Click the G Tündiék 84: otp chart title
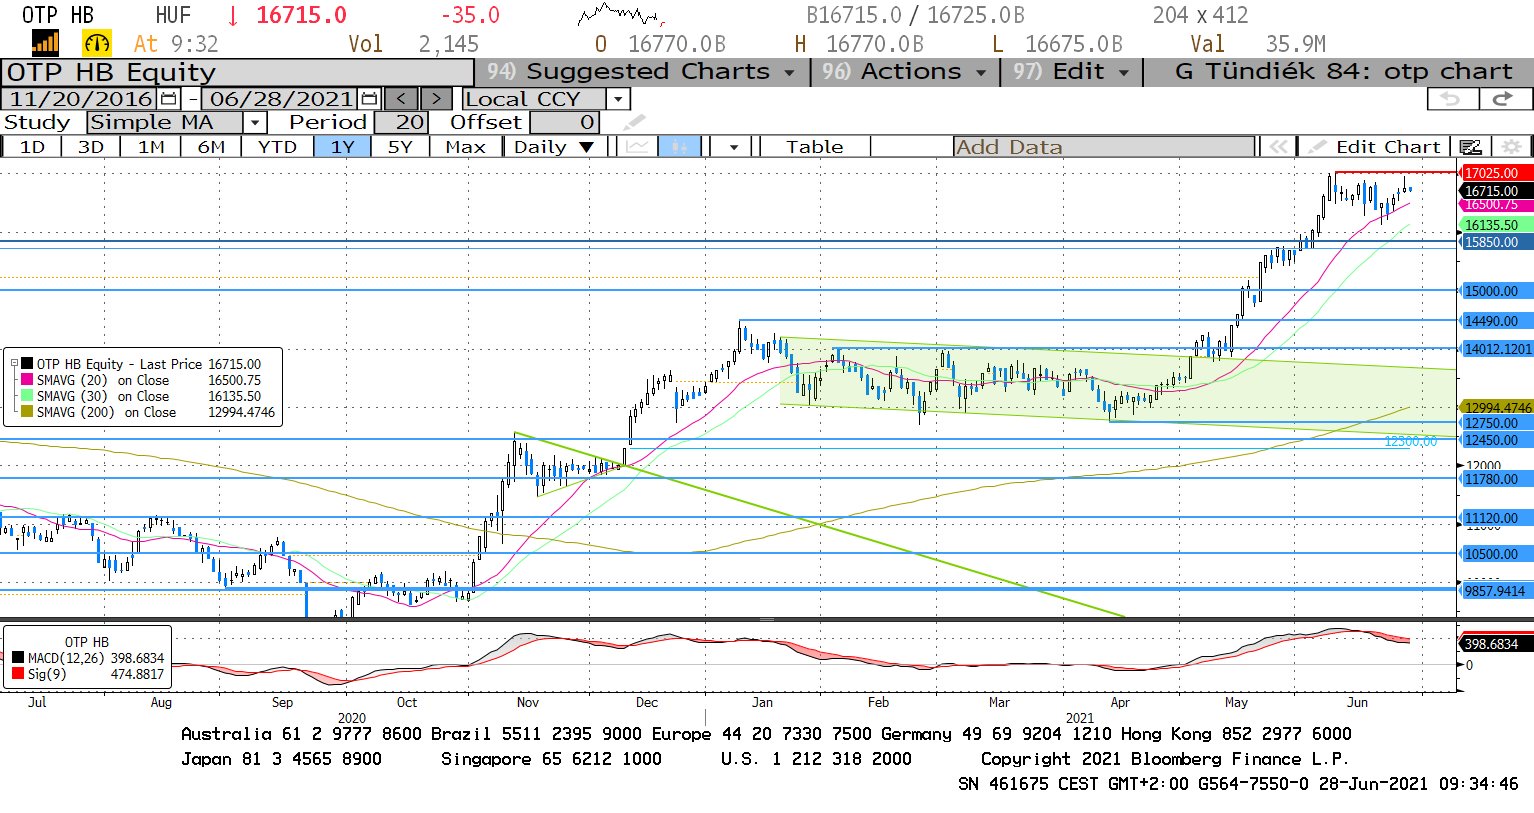Viewport: 1534px width, 813px height. pyautogui.click(x=1343, y=72)
